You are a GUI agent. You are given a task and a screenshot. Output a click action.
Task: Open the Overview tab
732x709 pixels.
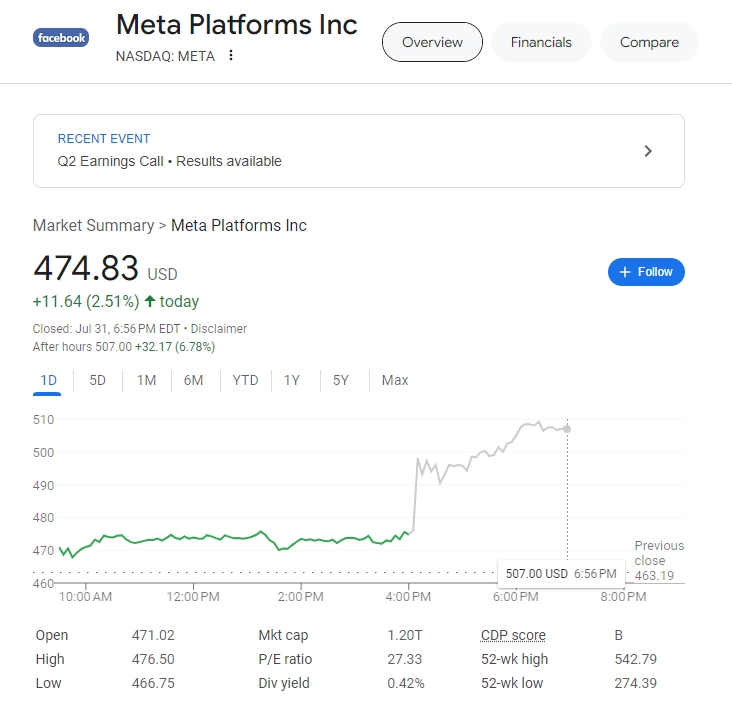point(432,42)
